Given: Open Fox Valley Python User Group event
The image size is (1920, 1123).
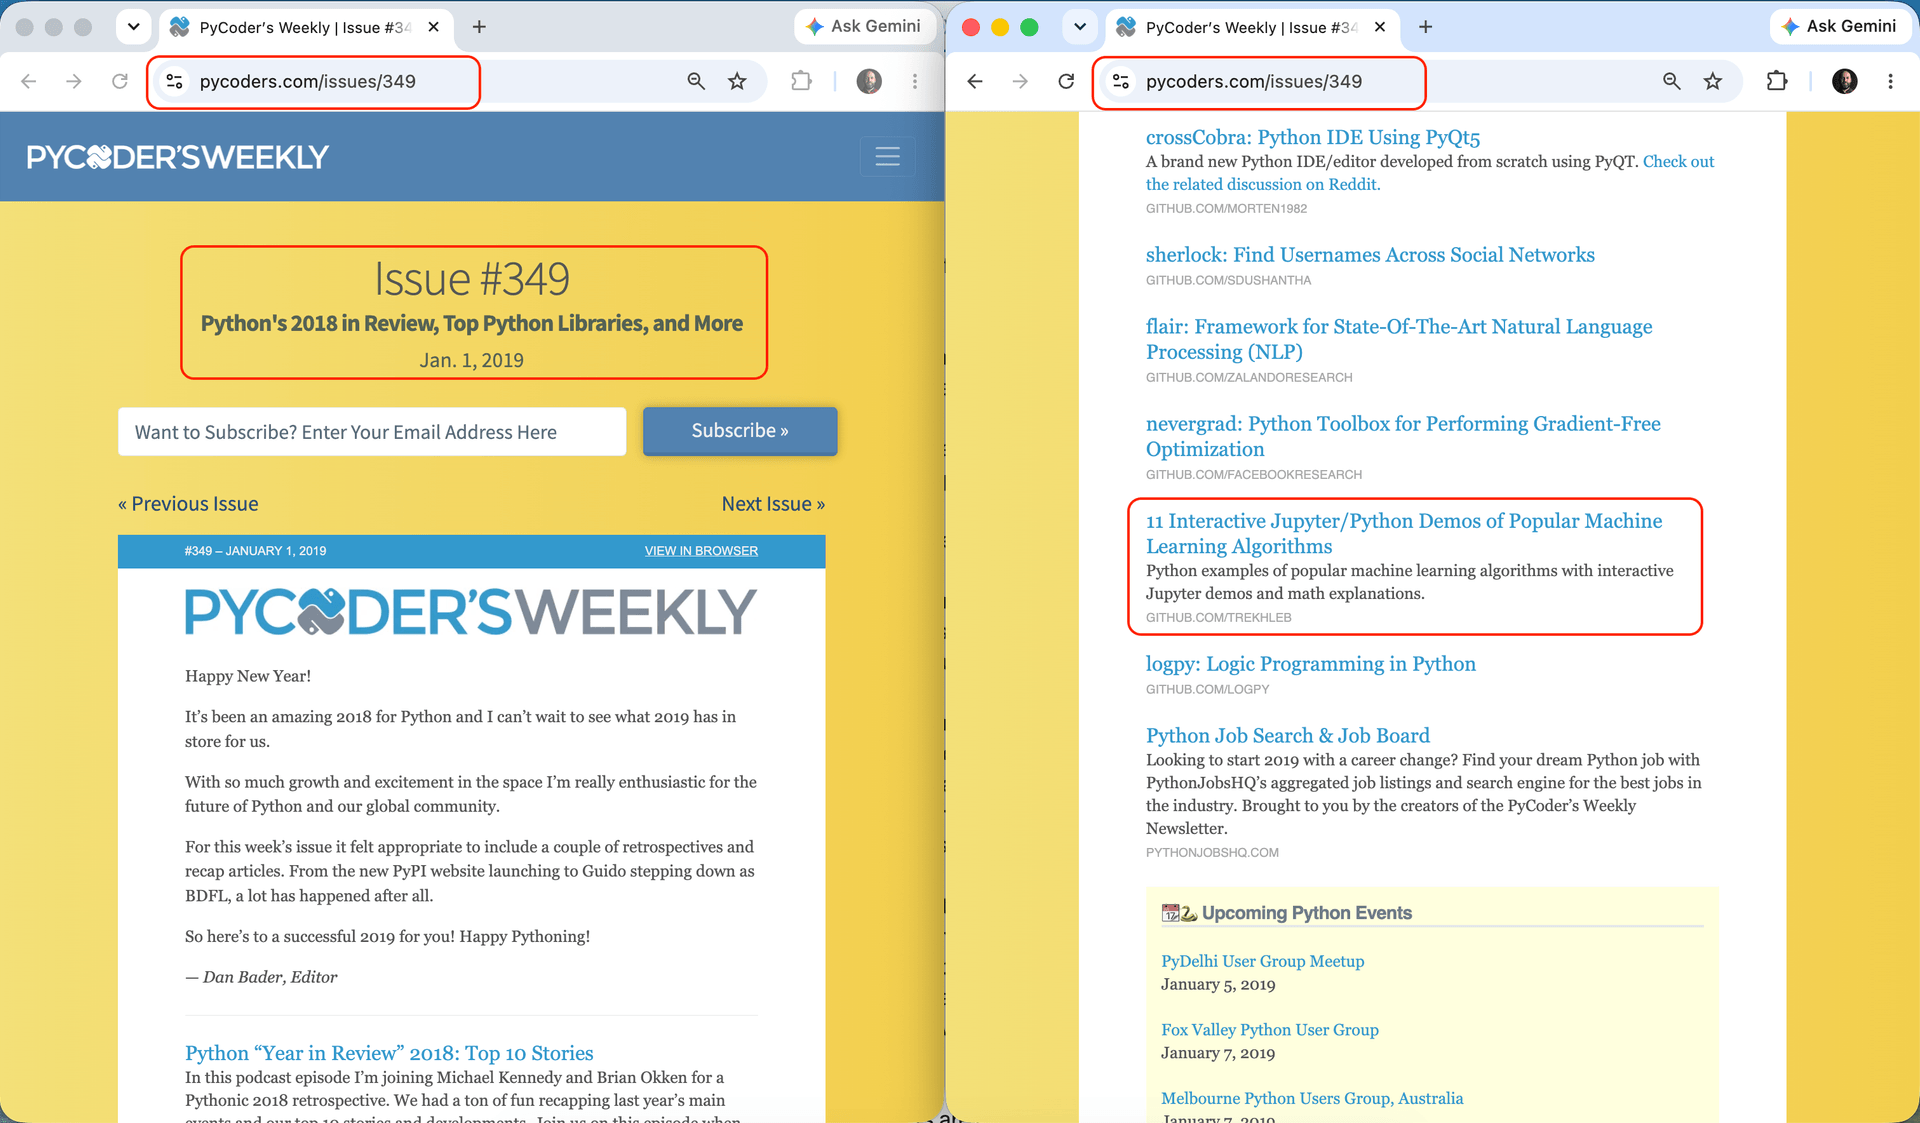Looking at the screenshot, I should [1270, 1030].
